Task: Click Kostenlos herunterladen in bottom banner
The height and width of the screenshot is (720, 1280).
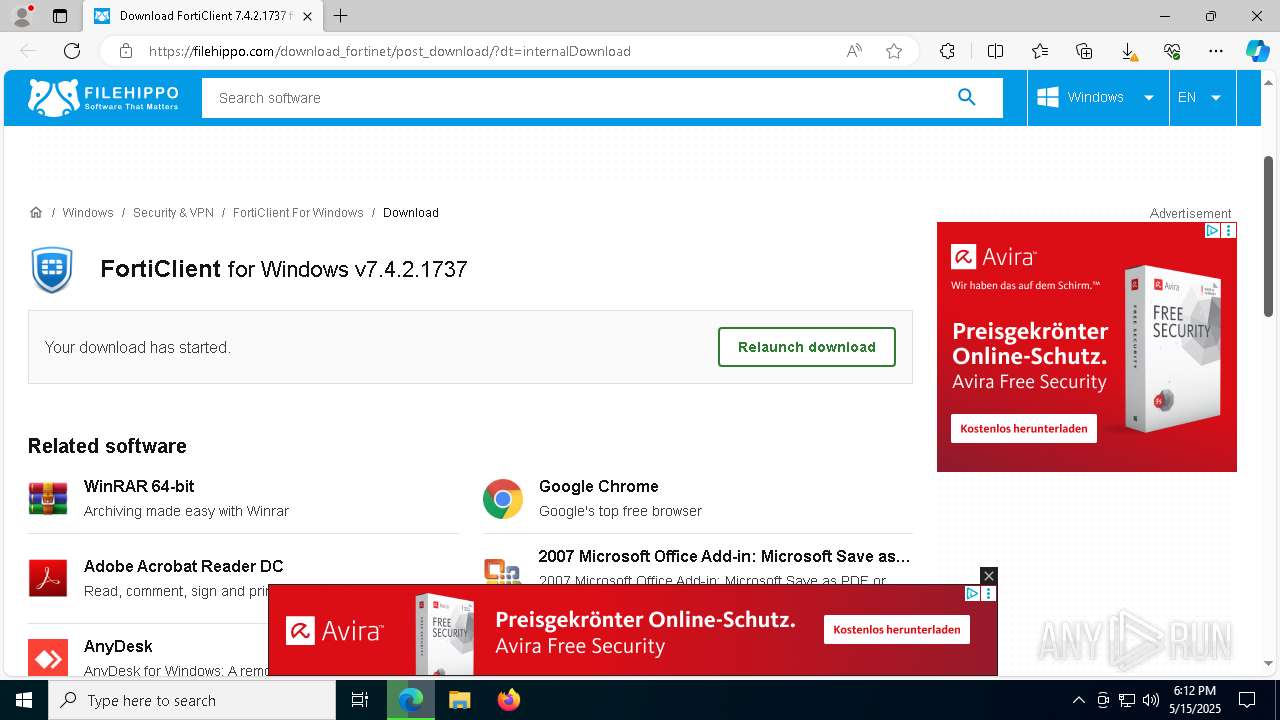Action: pyautogui.click(x=897, y=629)
